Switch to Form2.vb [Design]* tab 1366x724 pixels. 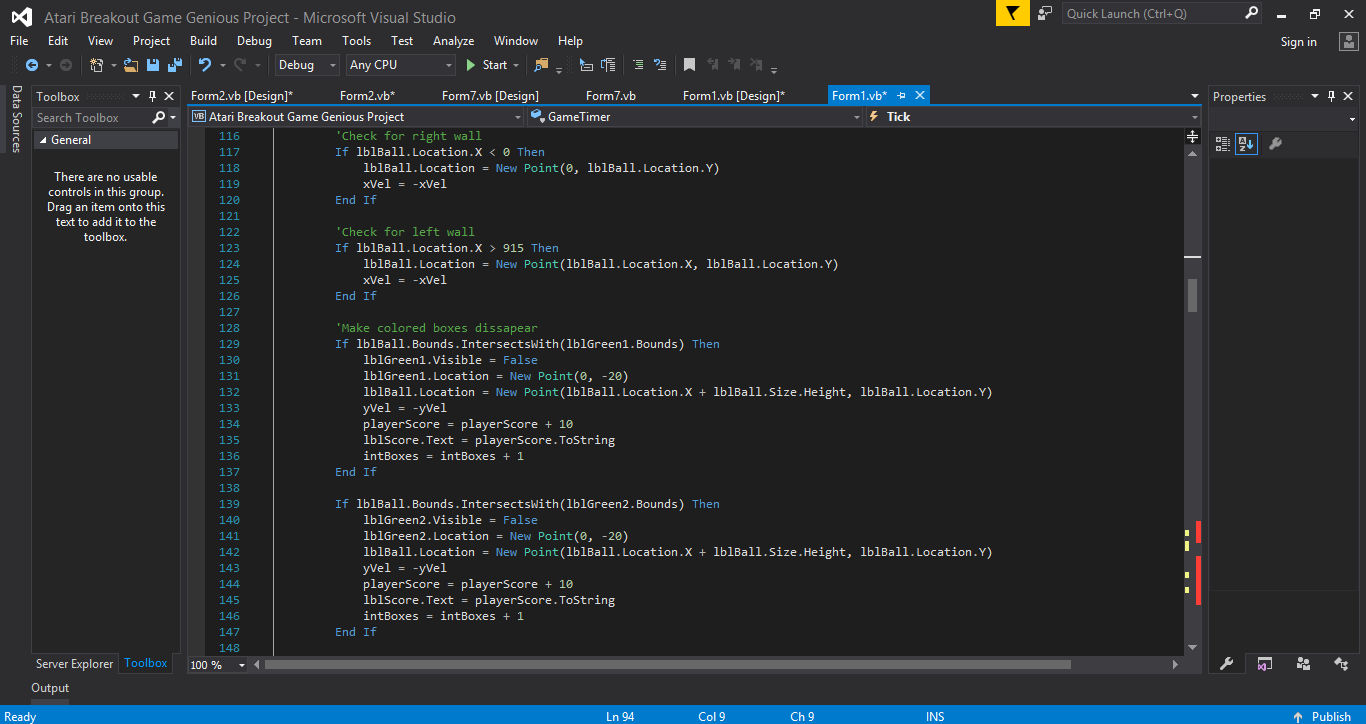[242, 96]
